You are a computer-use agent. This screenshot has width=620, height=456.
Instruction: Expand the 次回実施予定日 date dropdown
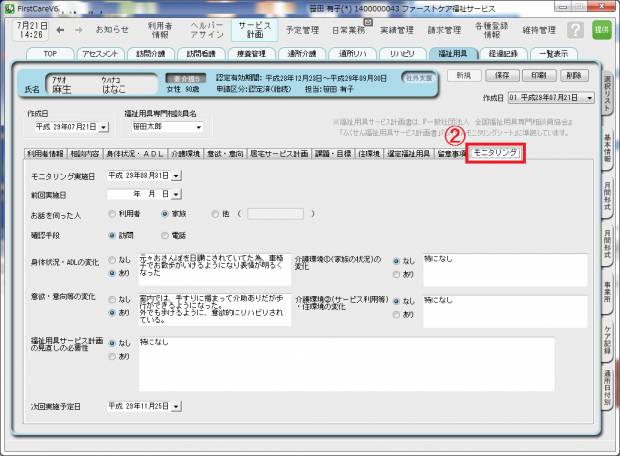pos(177,407)
